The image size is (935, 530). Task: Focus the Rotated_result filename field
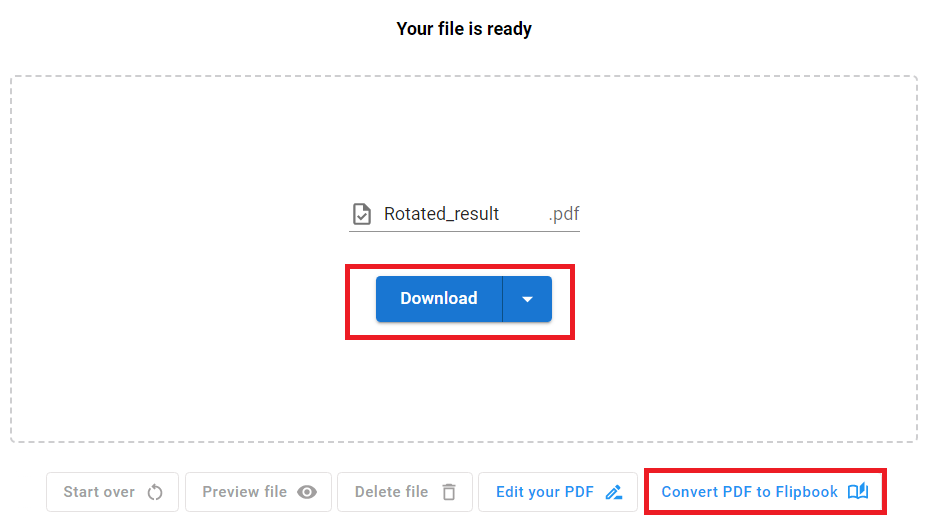point(441,214)
